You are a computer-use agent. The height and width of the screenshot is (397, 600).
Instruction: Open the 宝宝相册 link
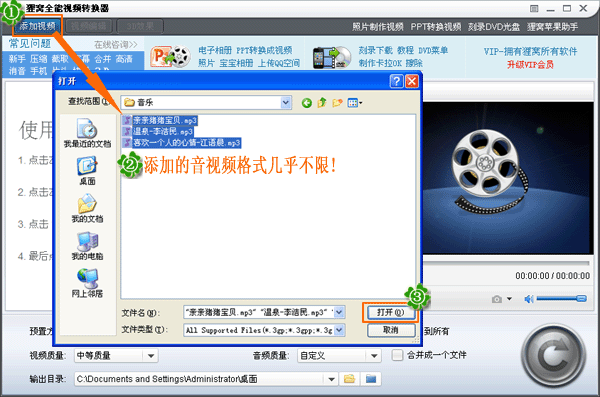pyautogui.click(x=236, y=63)
